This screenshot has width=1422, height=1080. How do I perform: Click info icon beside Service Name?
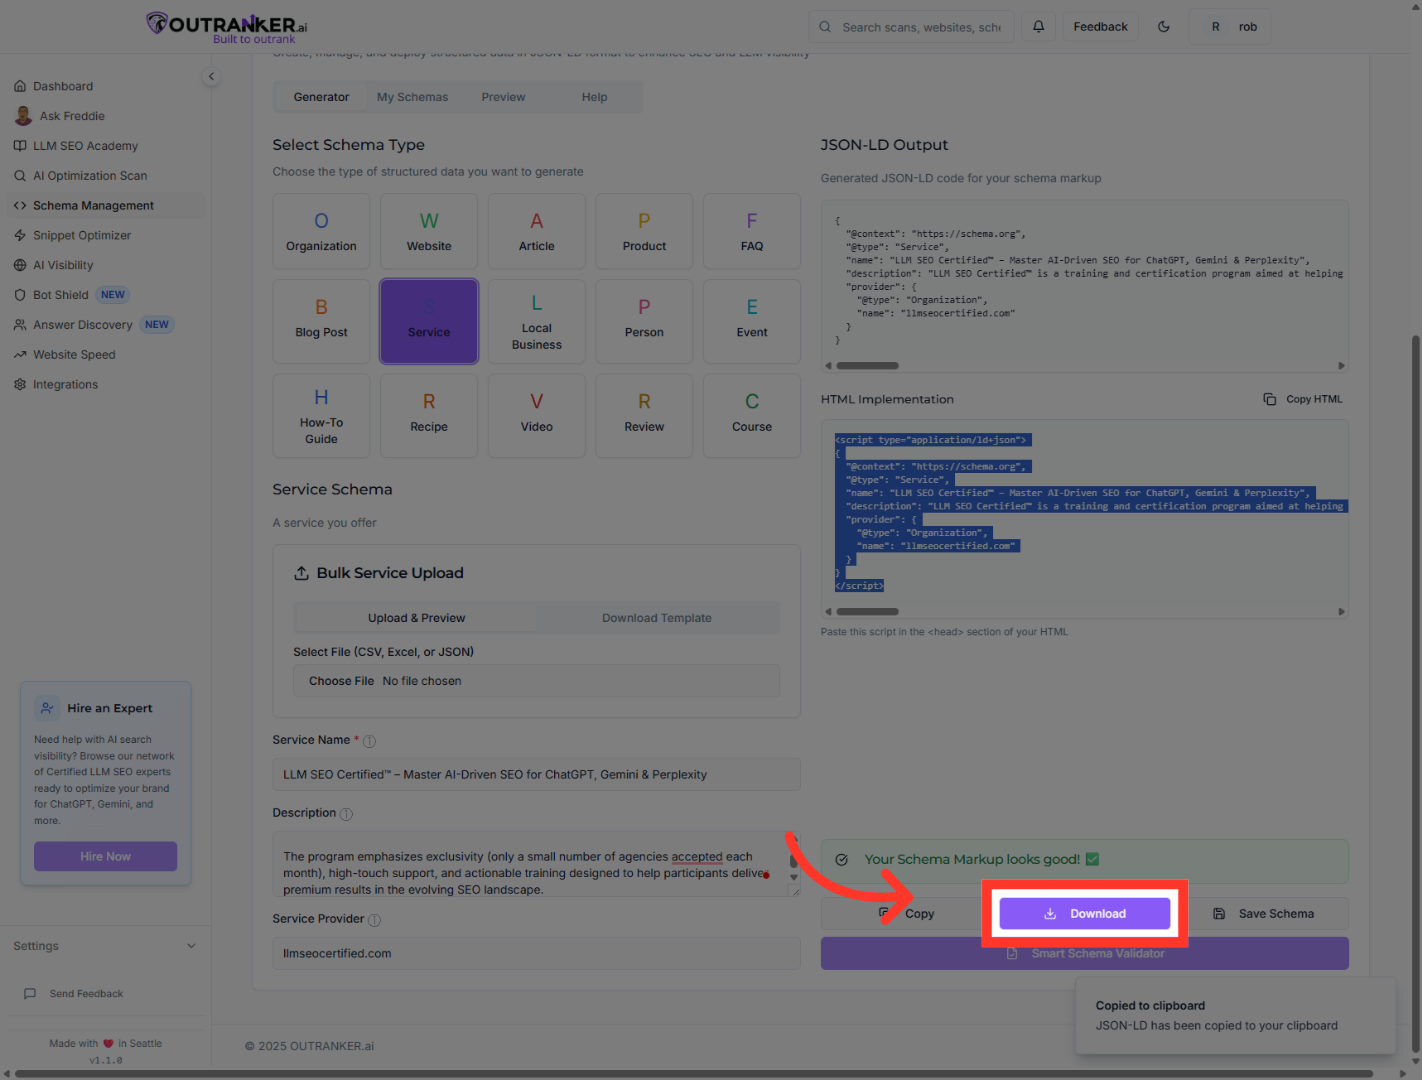[x=369, y=741]
